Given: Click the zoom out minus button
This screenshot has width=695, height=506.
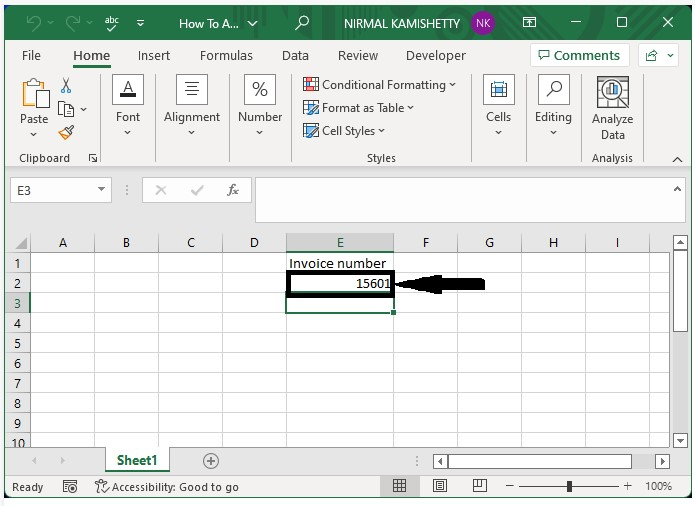Looking at the screenshot, I should (x=509, y=486).
